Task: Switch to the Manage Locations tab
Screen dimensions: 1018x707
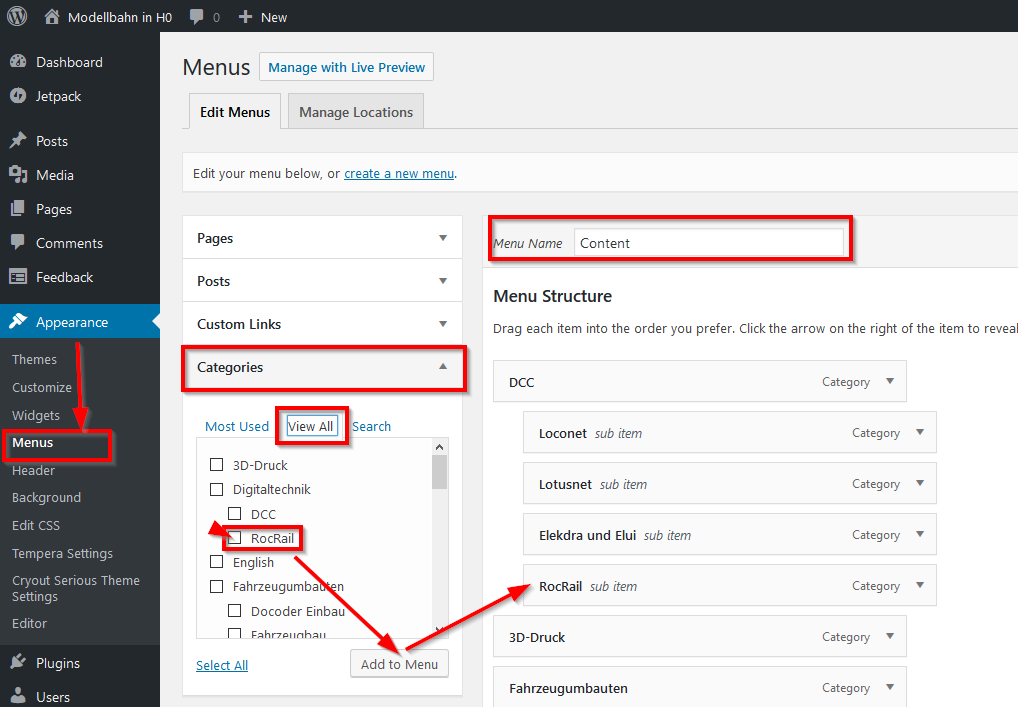Action: tap(356, 112)
